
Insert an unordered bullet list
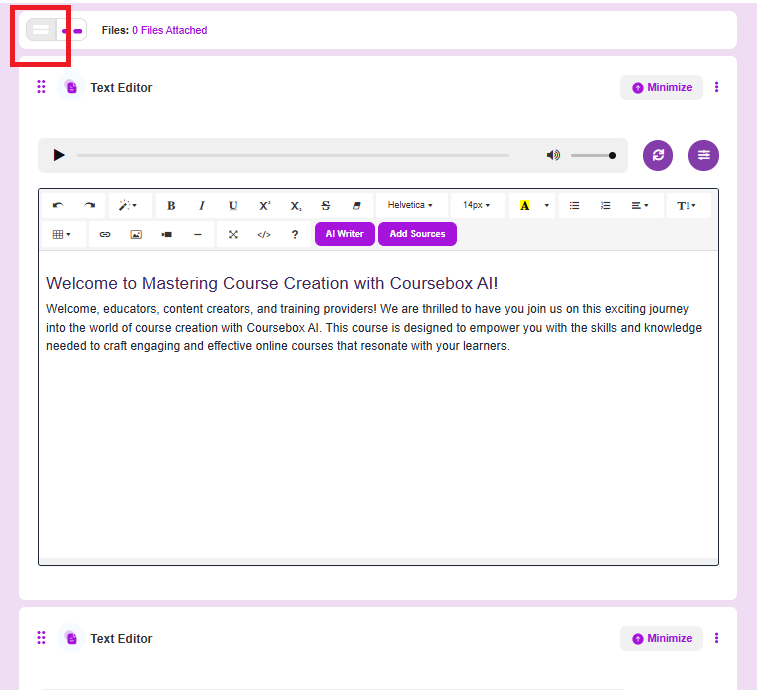click(574, 206)
